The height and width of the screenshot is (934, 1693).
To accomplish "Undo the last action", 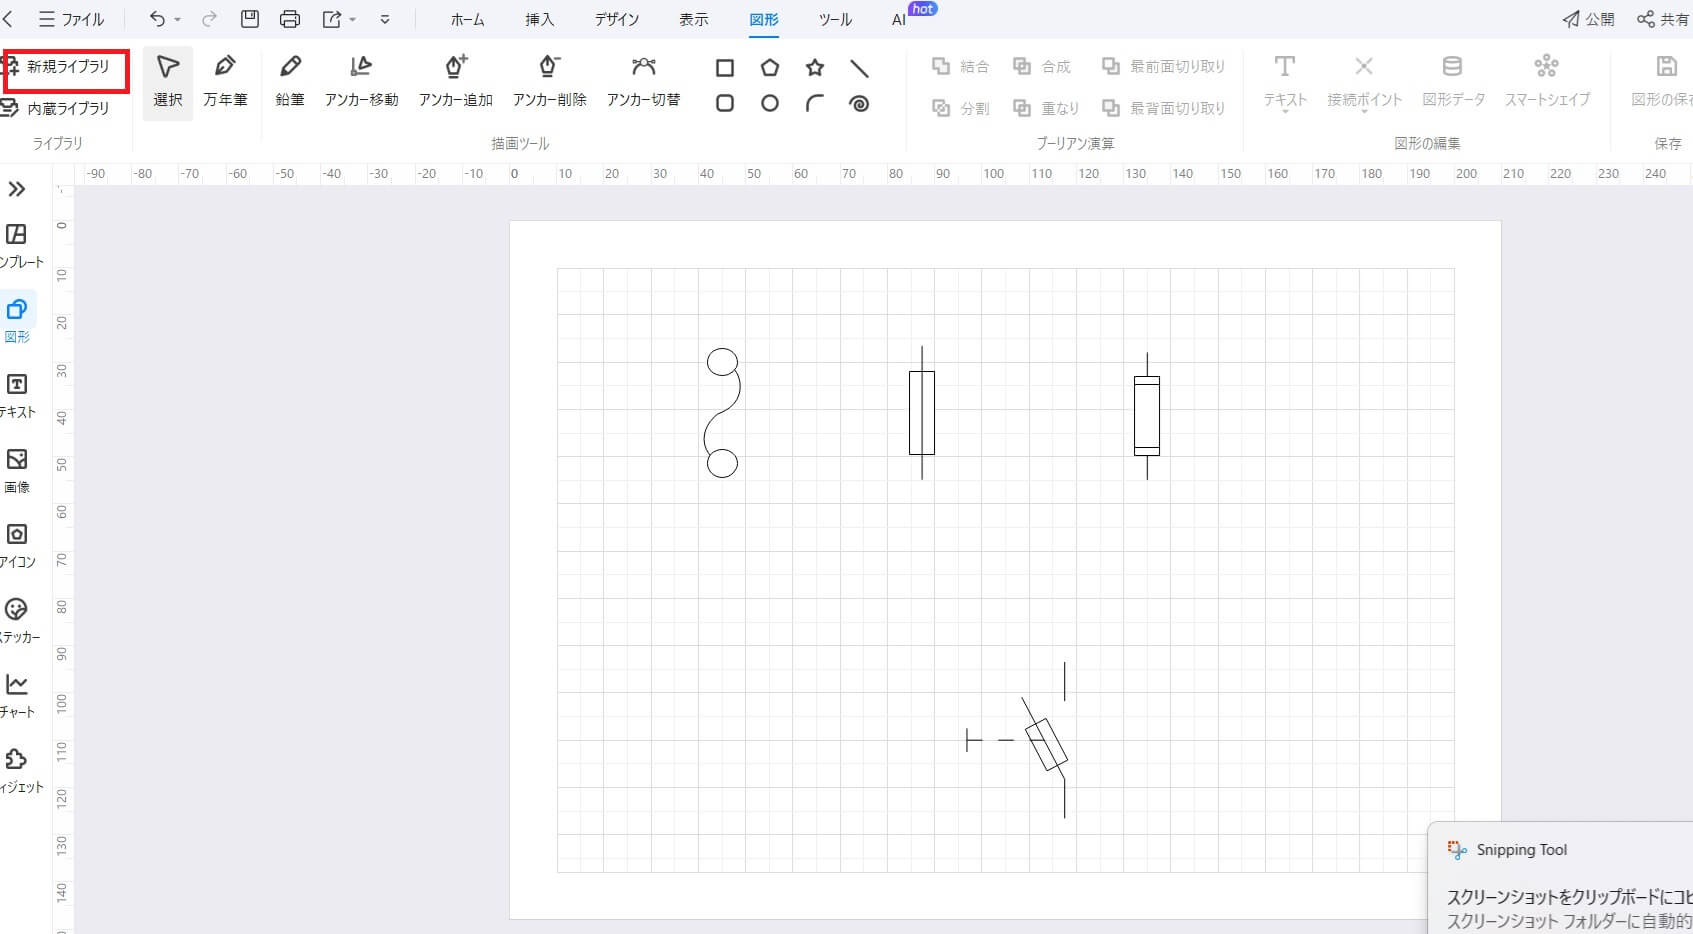I will tap(157, 19).
